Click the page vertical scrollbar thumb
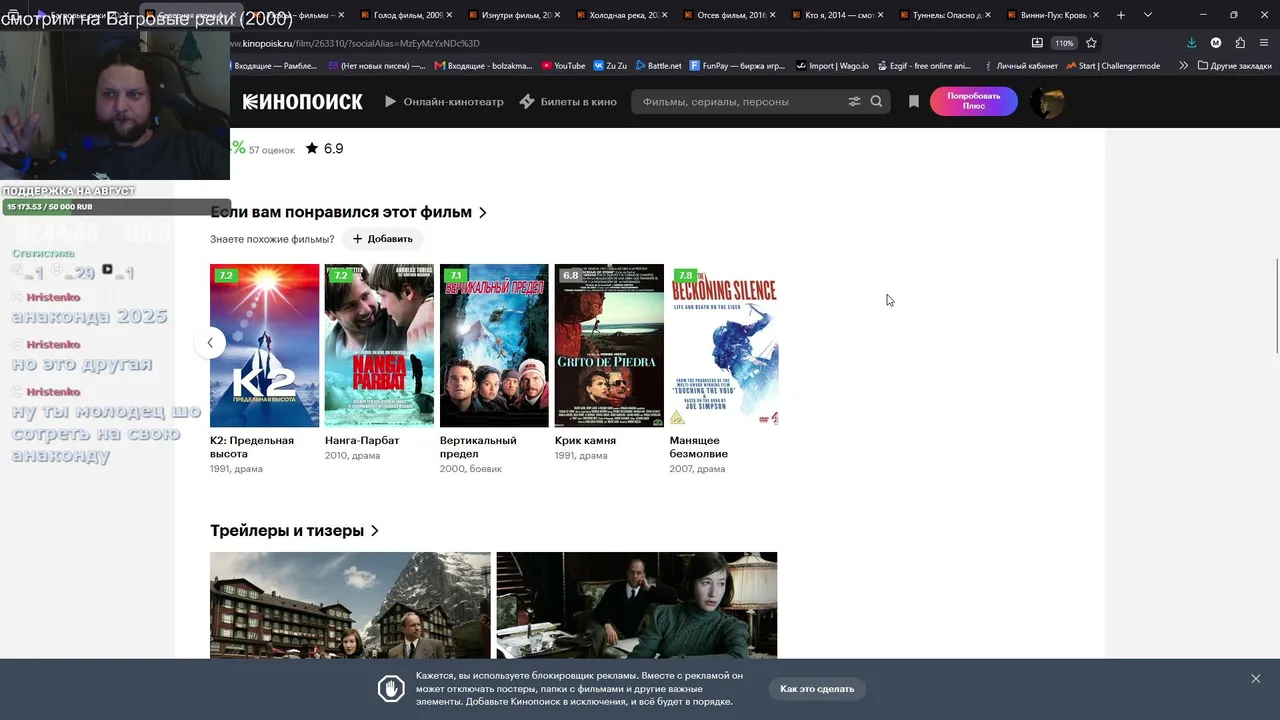 pyautogui.click(x=1276, y=306)
